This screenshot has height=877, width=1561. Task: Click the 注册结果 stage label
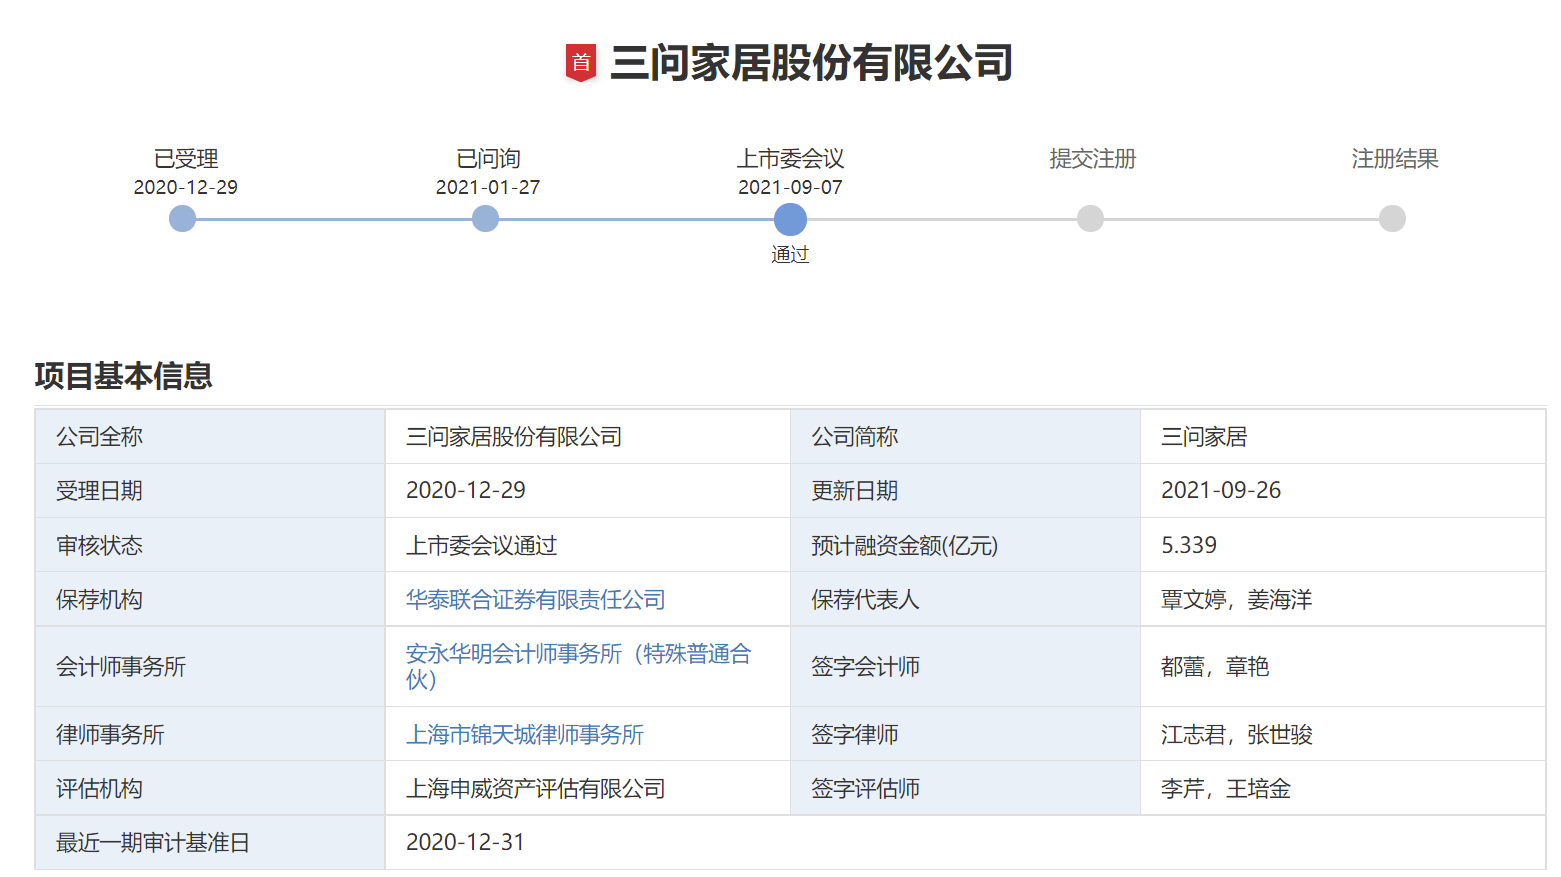coord(1395,158)
